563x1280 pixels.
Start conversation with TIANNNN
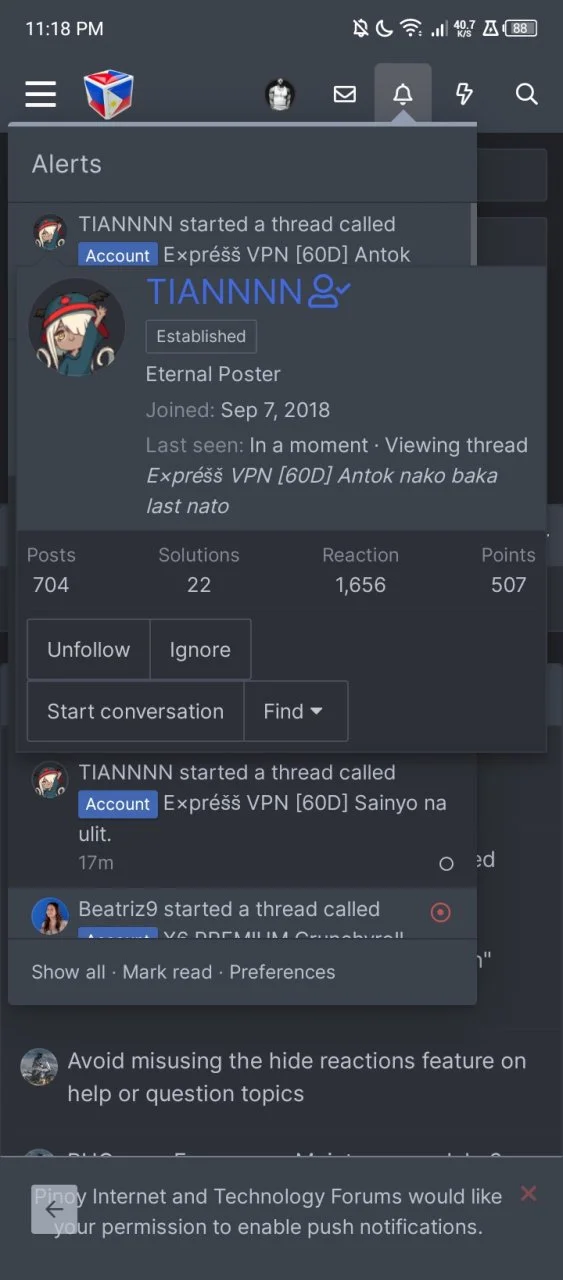coord(135,711)
